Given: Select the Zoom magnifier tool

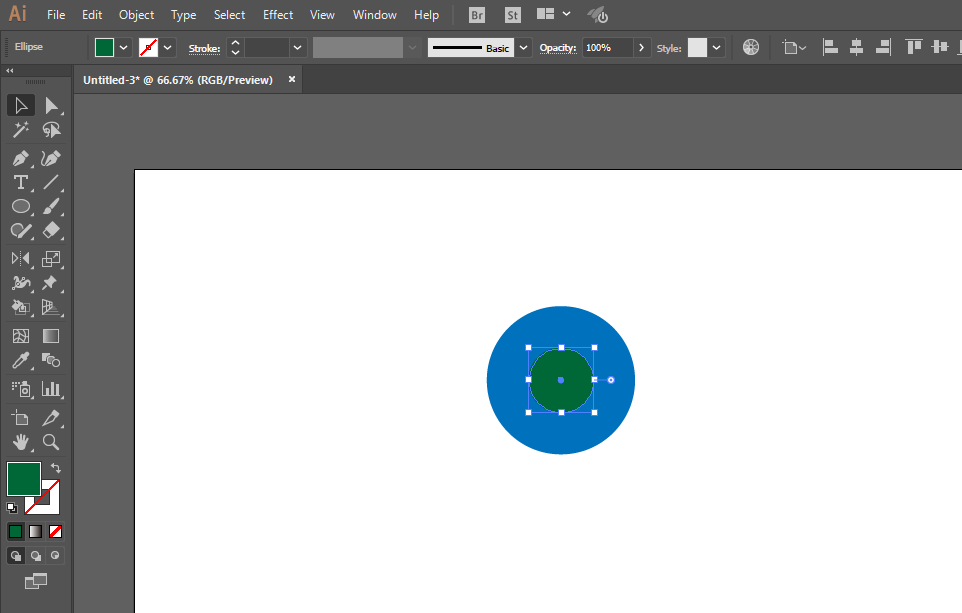Looking at the screenshot, I should [x=51, y=441].
